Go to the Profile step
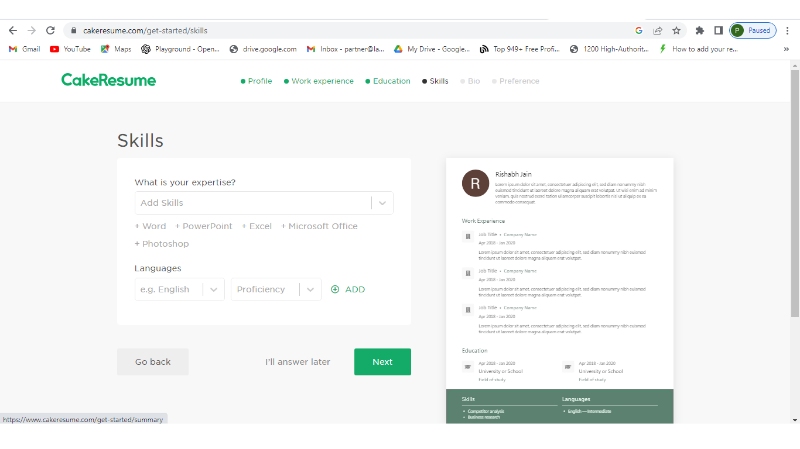This screenshot has width=800, height=449. (x=256, y=81)
